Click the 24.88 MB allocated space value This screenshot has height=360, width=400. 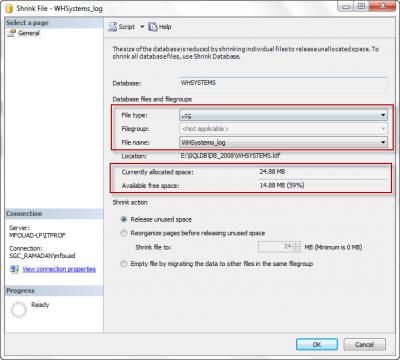272,172
